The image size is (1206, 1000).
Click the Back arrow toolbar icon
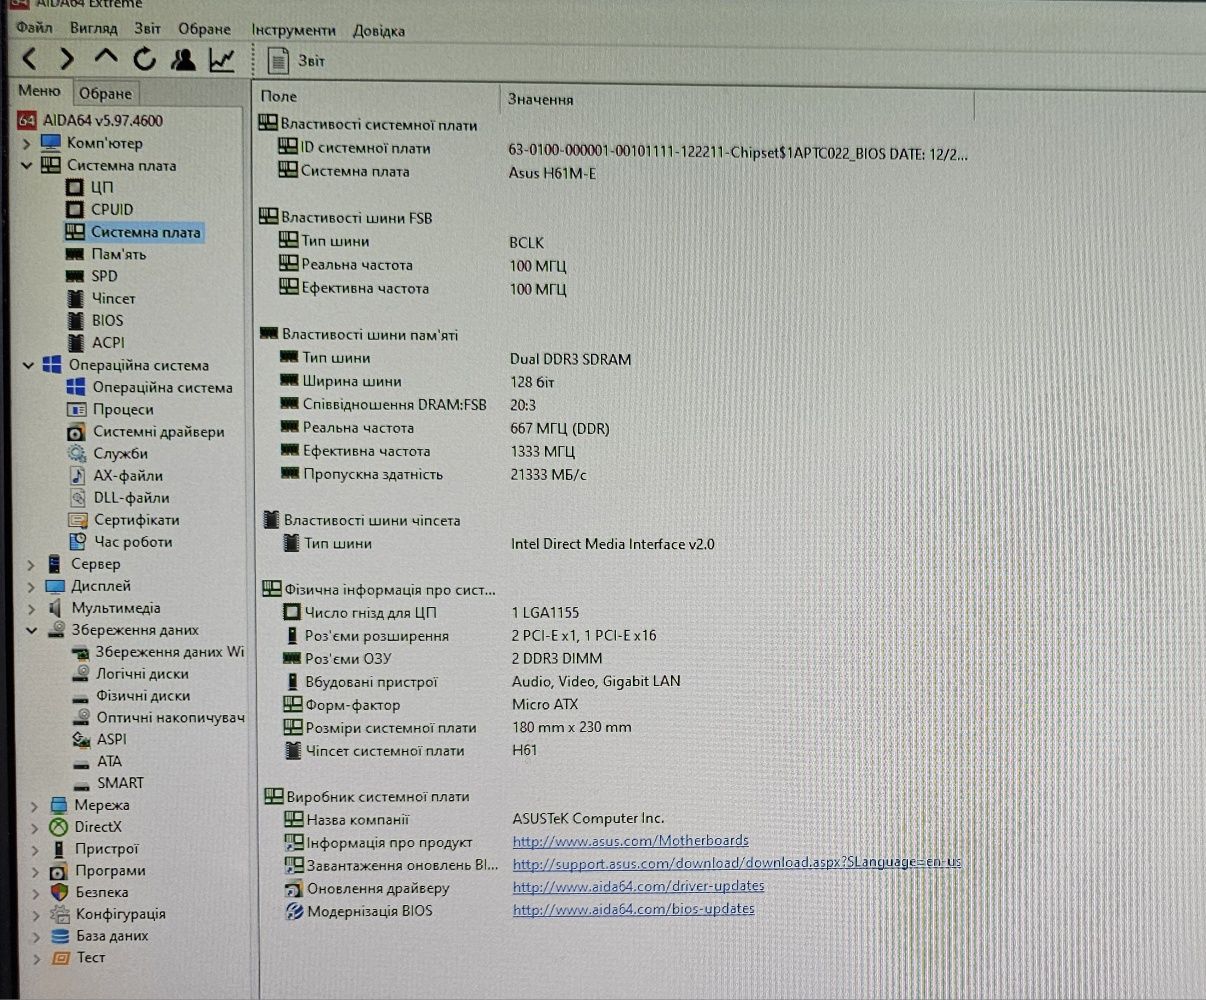click(30, 60)
